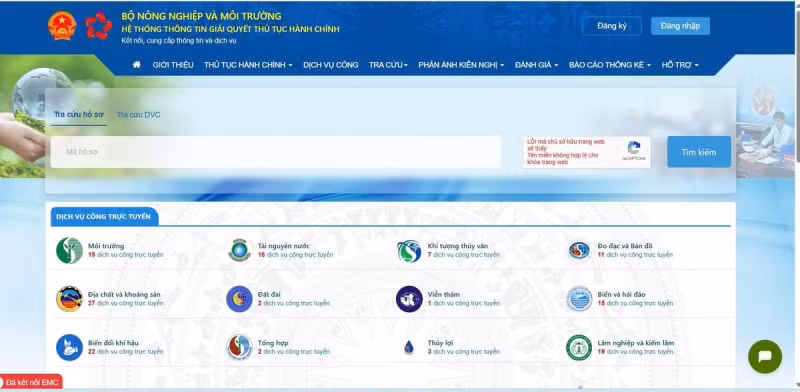
Task: Open the Thủy lợi water drop icon
Action: click(409, 348)
